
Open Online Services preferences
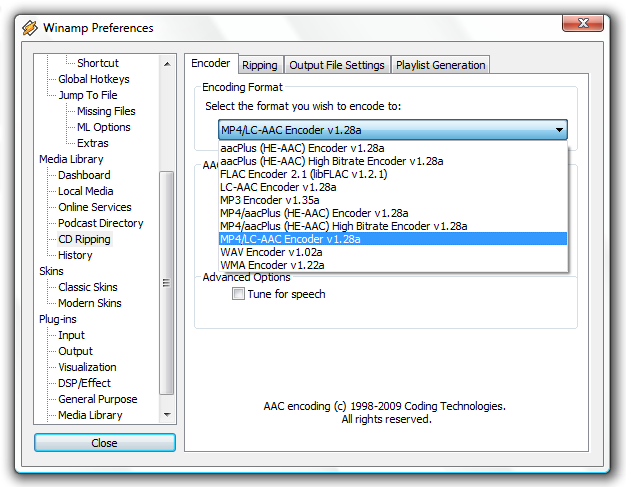point(95,207)
